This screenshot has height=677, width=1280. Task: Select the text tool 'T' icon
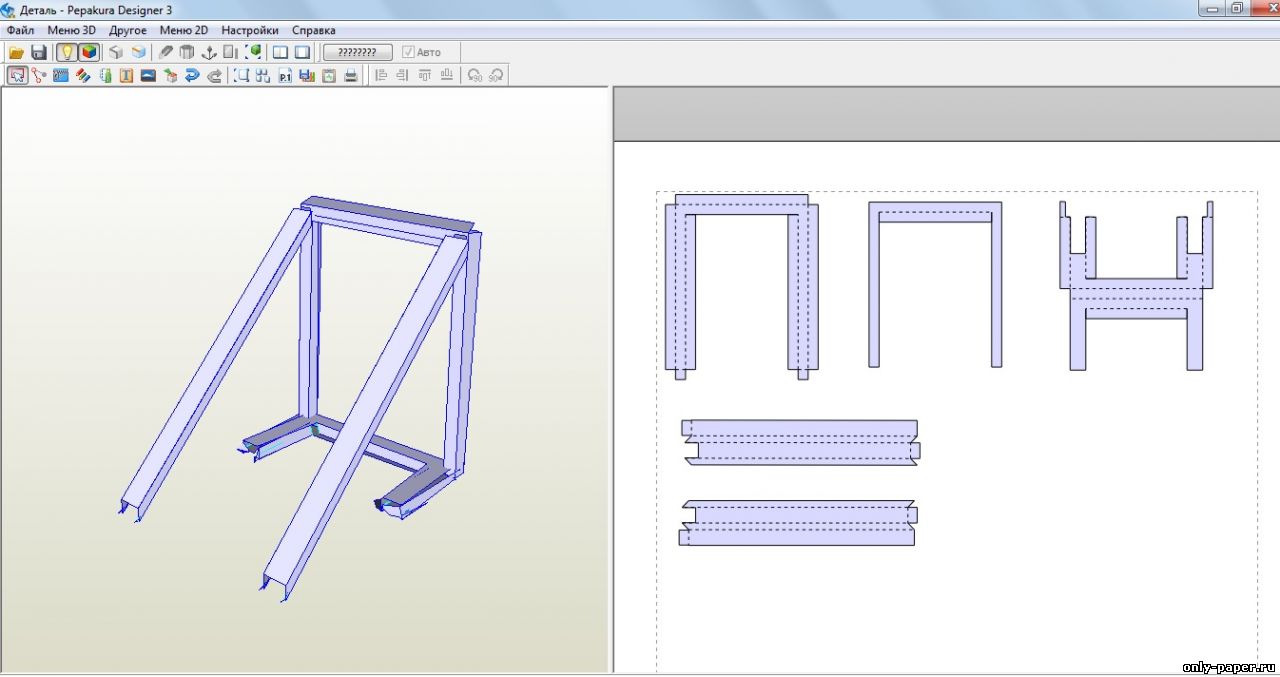pos(126,75)
